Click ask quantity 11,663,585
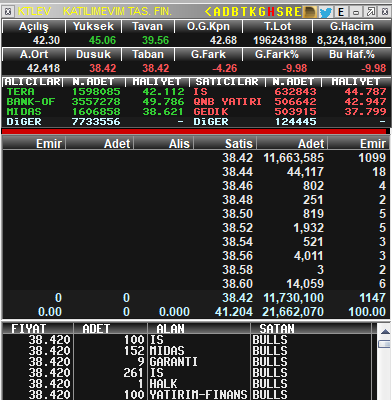 294,158
